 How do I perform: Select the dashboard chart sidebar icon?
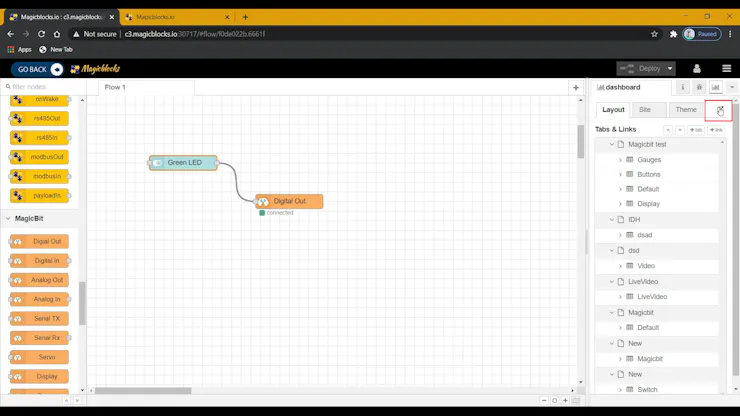[x=715, y=87]
